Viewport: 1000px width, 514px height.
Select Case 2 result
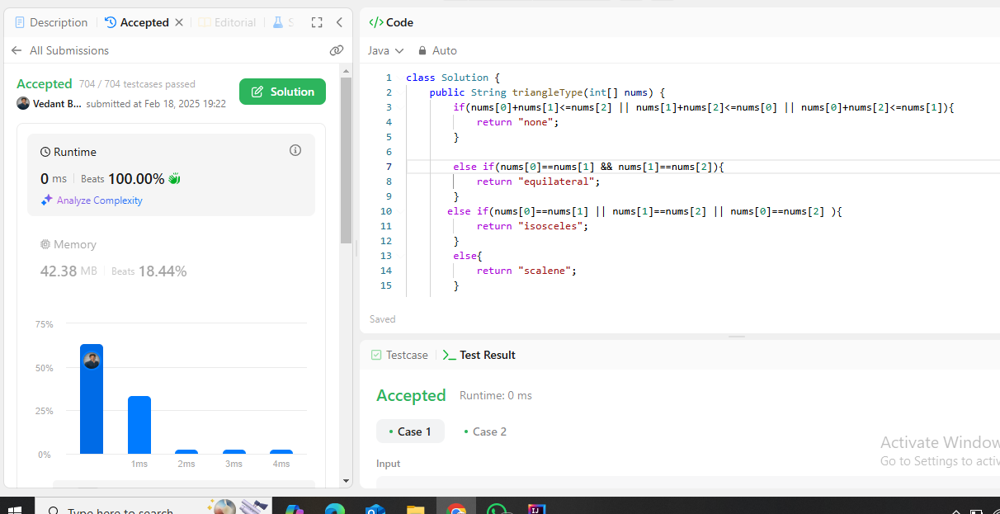point(485,432)
